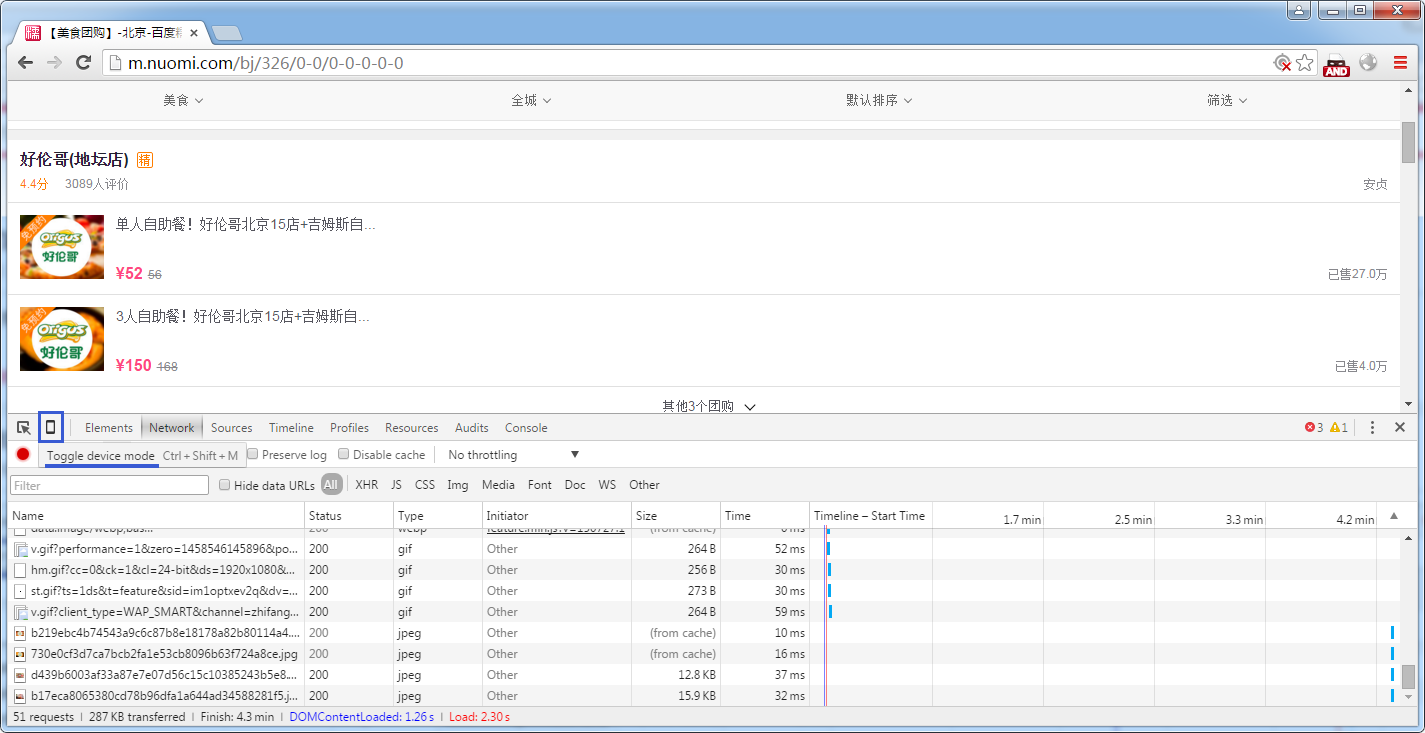The width and height of the screenshot is (1425, 733).
Task: Click the red errors count indicator
Action: pyautogui.click(x=1314, y=427)
